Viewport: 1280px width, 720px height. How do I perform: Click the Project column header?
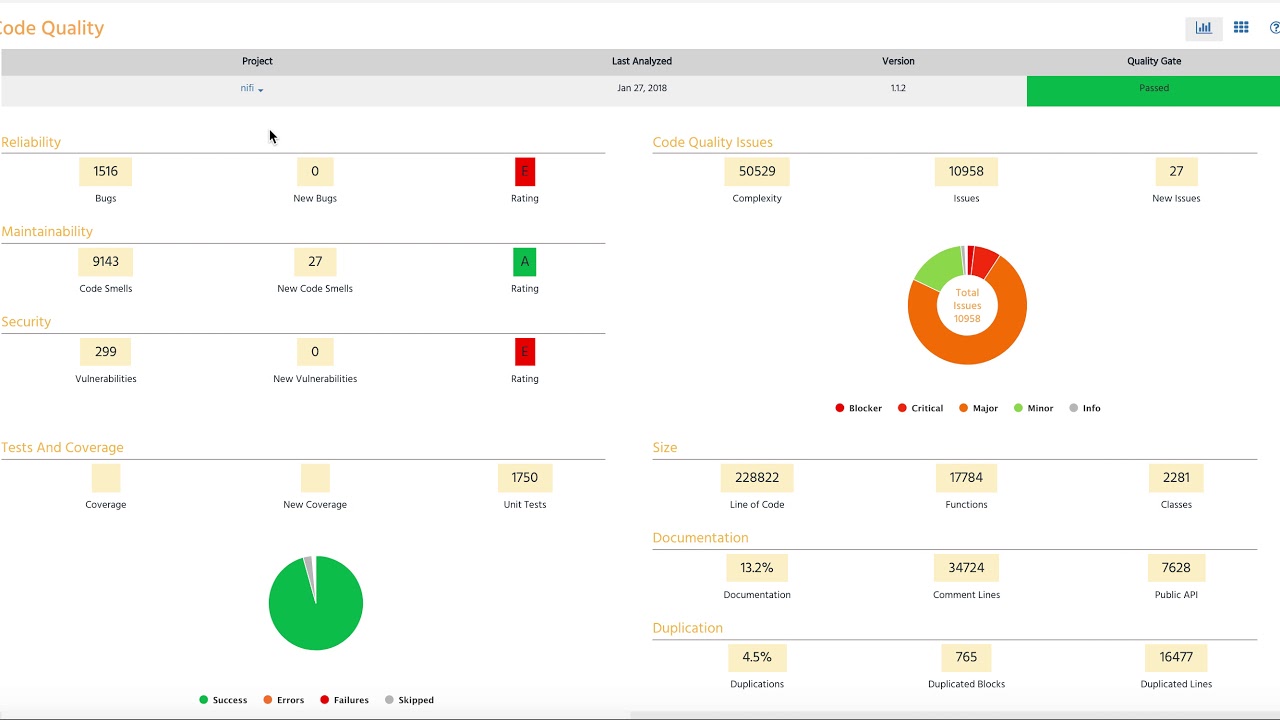[257, 62]
